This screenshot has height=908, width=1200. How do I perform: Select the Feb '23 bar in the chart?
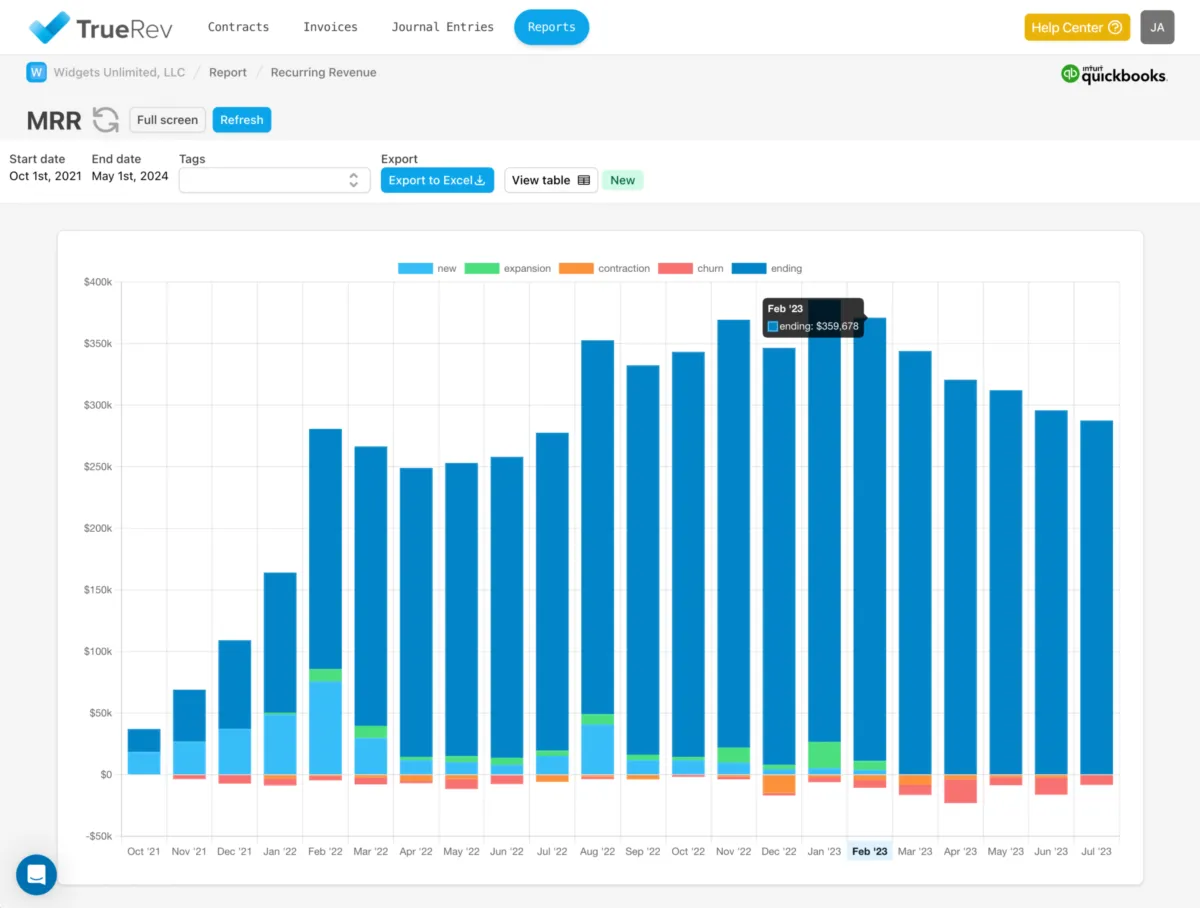point(870,550)
